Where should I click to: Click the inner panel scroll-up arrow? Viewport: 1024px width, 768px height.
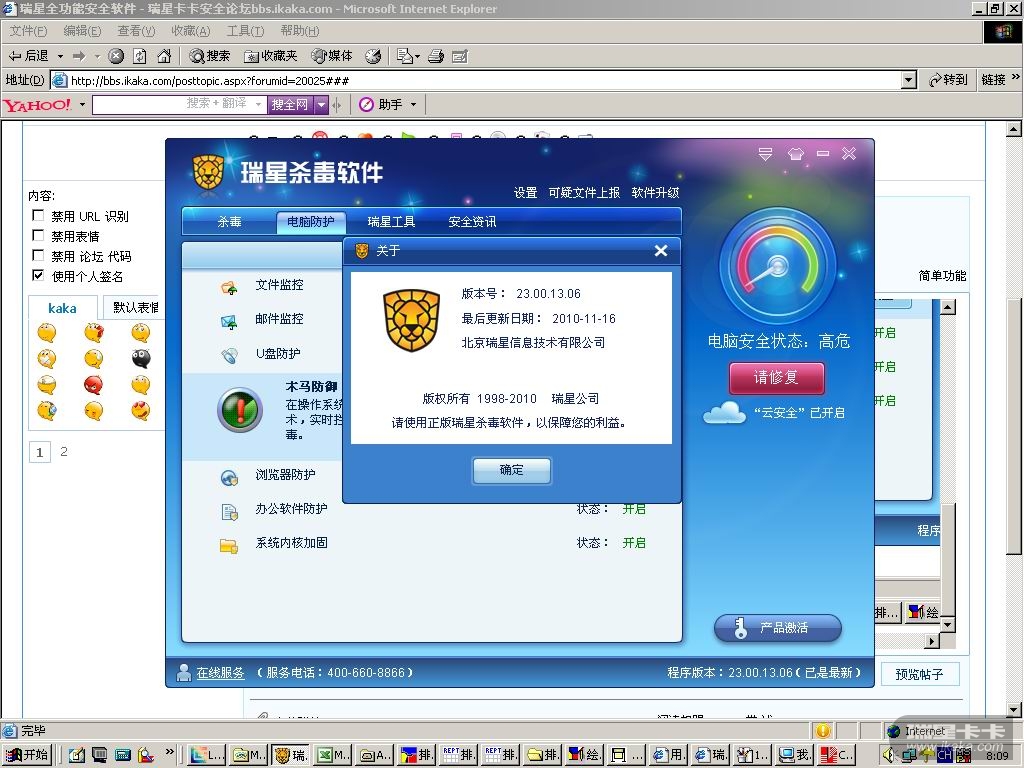[x=948, y=307]
